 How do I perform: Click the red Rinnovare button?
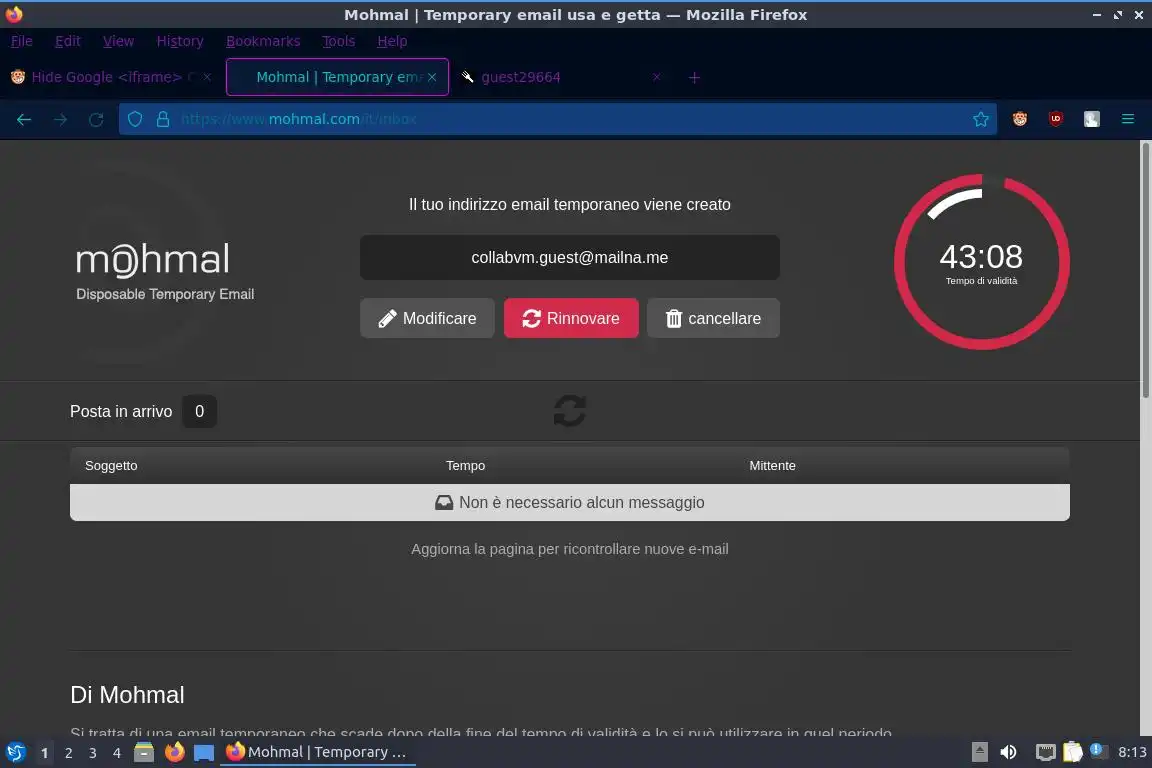tap(571, 318)
